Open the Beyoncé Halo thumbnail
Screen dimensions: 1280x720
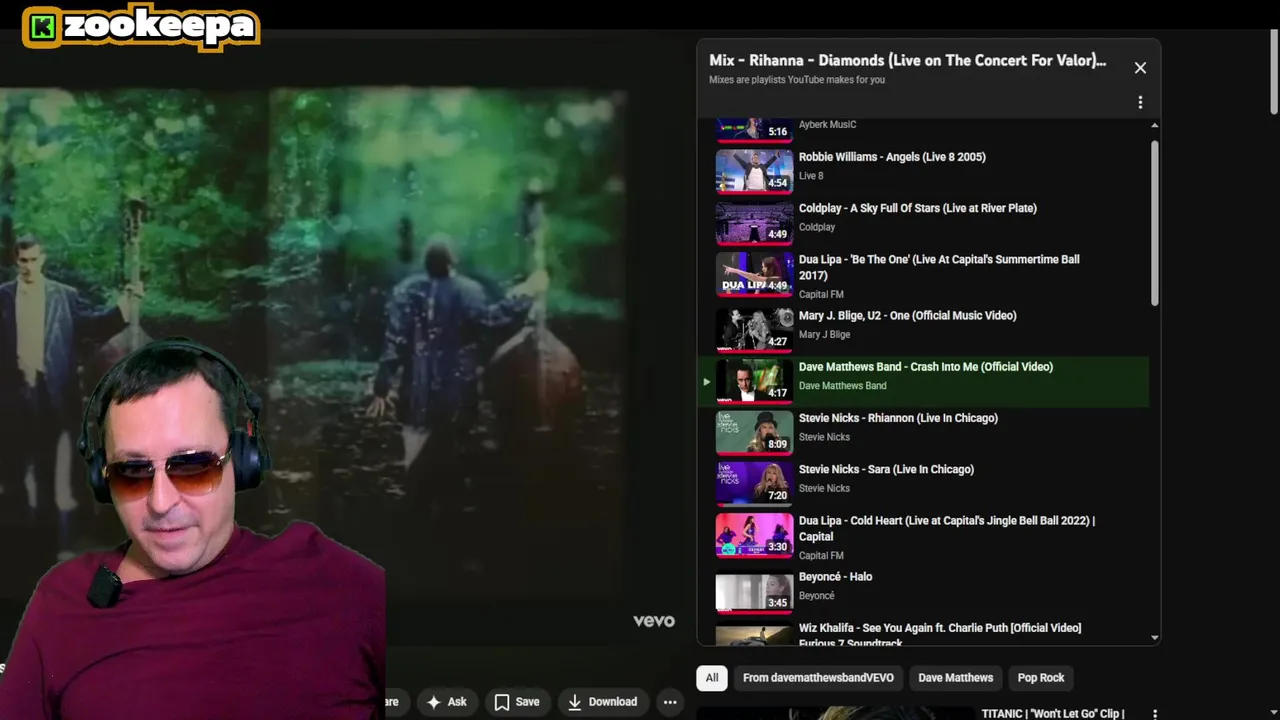(x=754, y=591)
